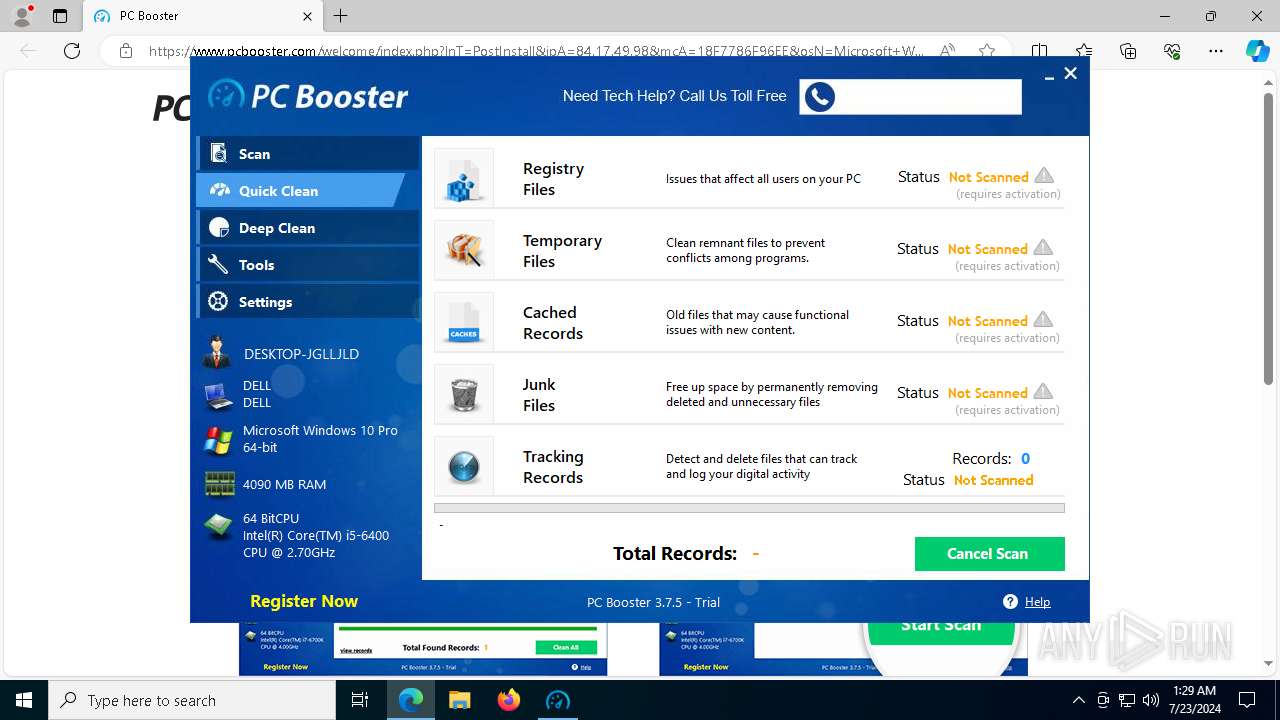Click warning triangle for Registry Files
Viewport: 1280px width, 720px height.
point(1044,176)
